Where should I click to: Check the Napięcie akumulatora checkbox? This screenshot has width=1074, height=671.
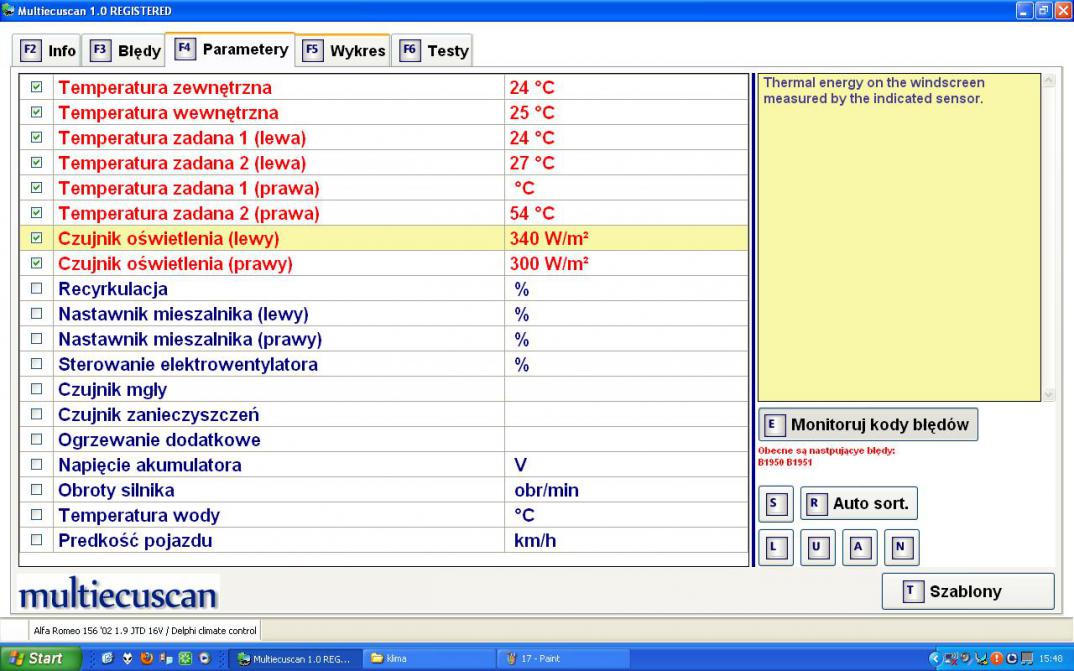click(37, 465)
